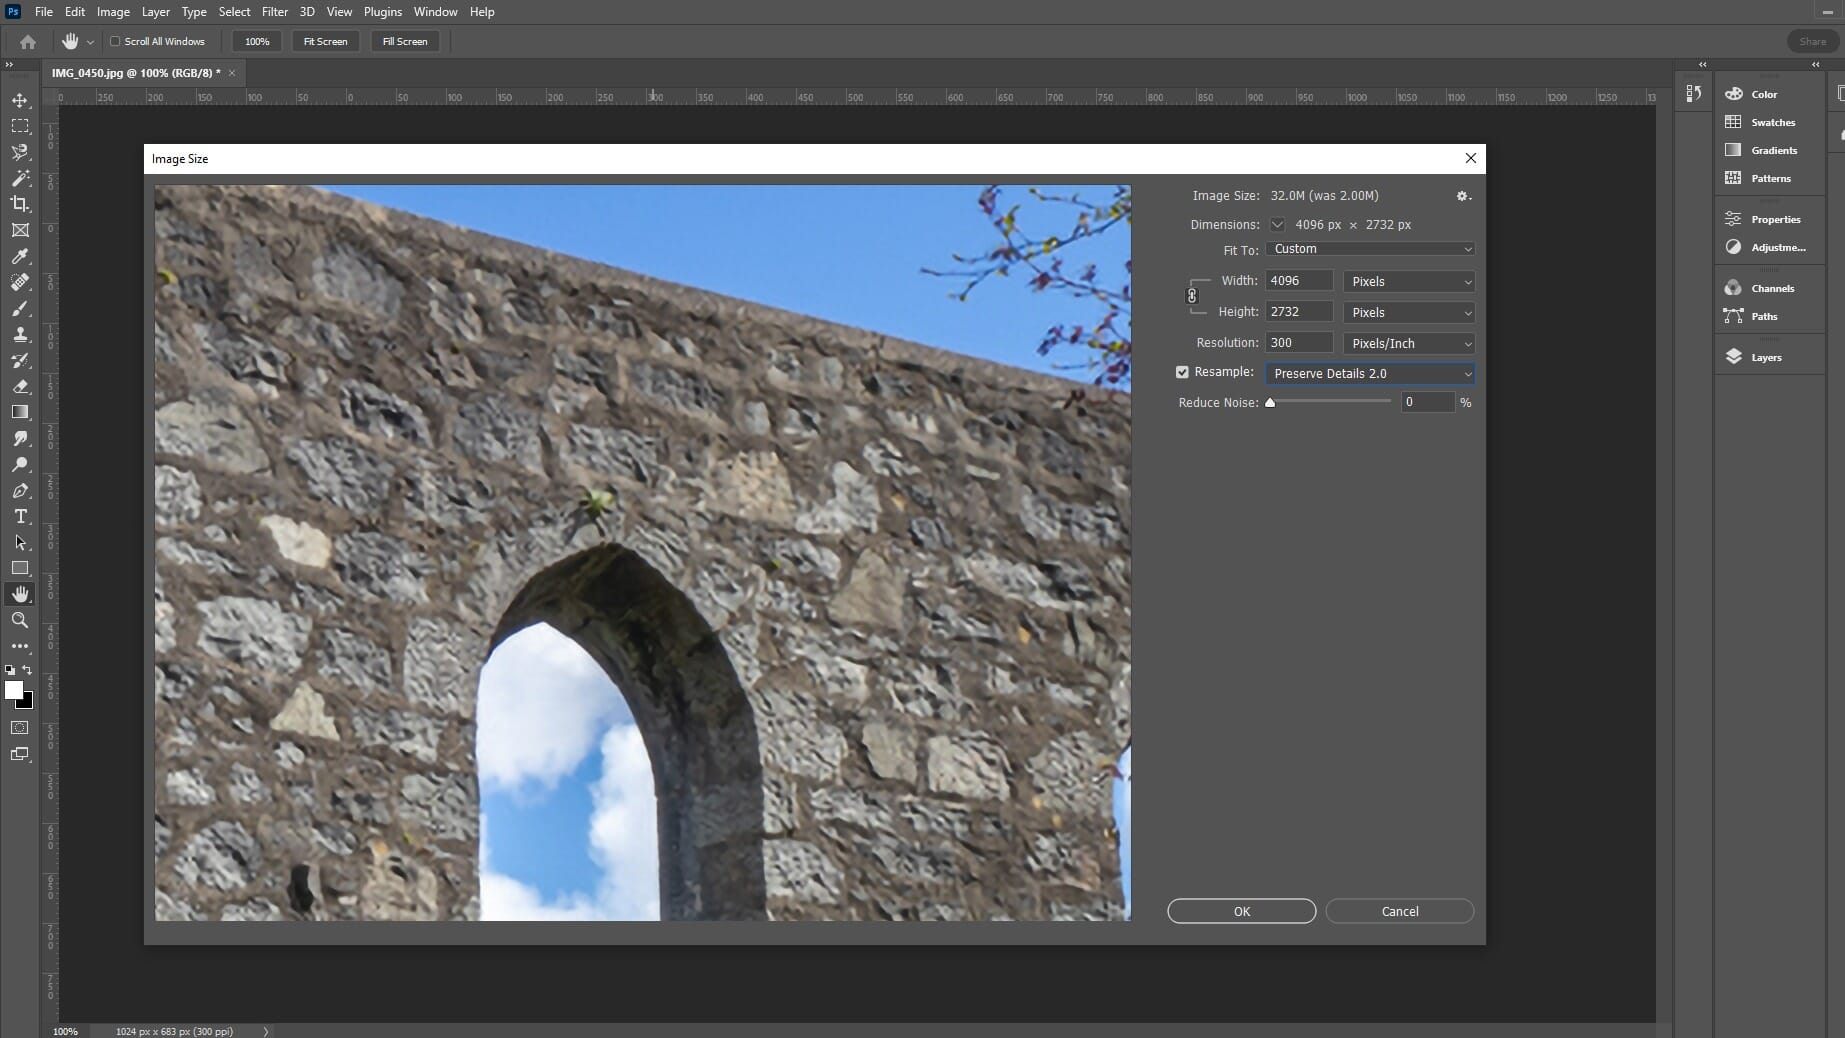This screenshot has height=1038, width=1845.
Task: Select the Zoom tool
Action: (x=20, y=620)
